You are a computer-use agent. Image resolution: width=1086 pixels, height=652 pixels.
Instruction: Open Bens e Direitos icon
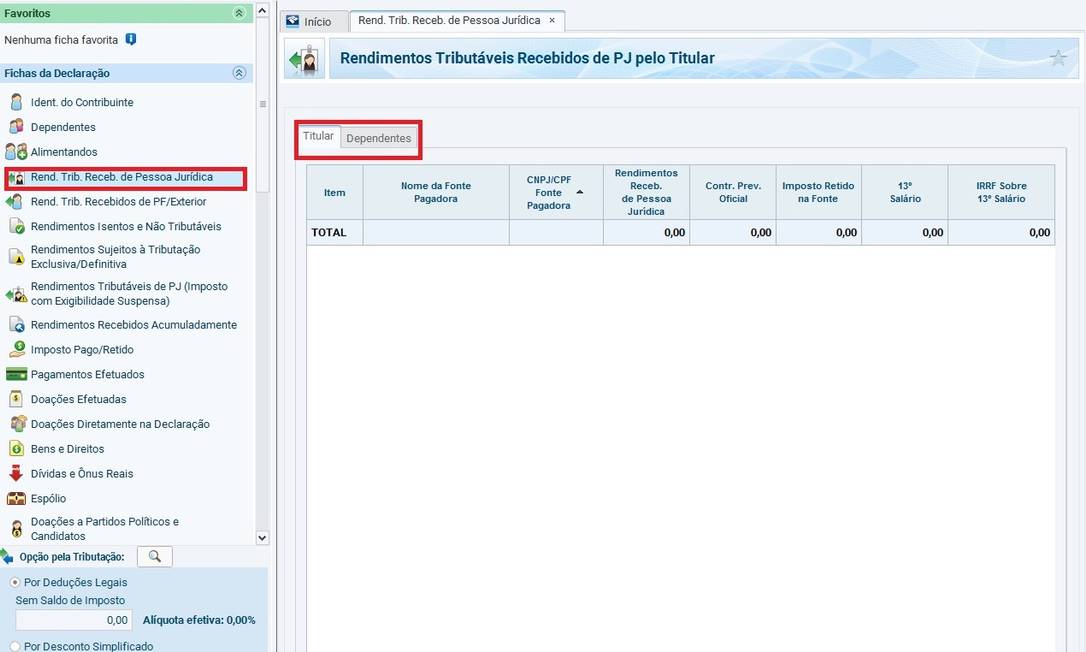click(16, 449)
